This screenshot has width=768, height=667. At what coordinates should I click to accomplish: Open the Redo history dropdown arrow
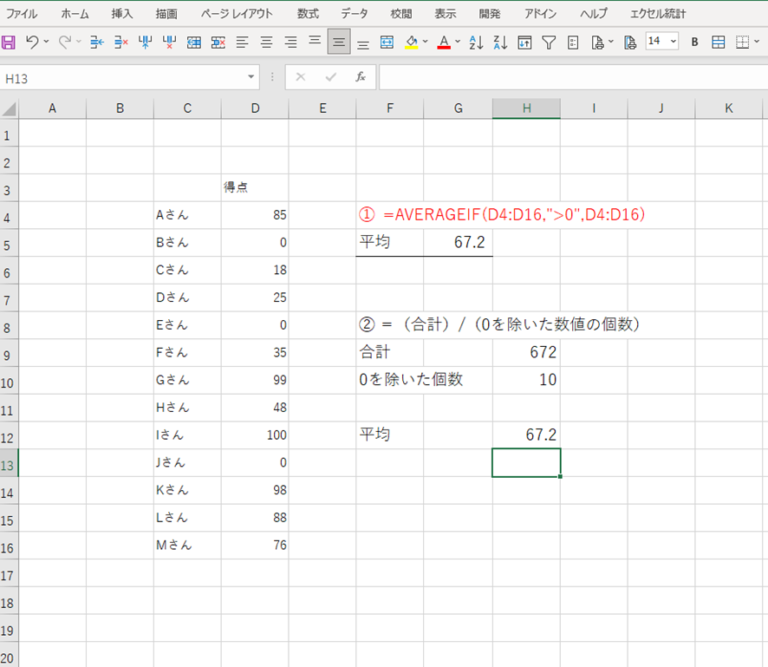tap(78, 42)
